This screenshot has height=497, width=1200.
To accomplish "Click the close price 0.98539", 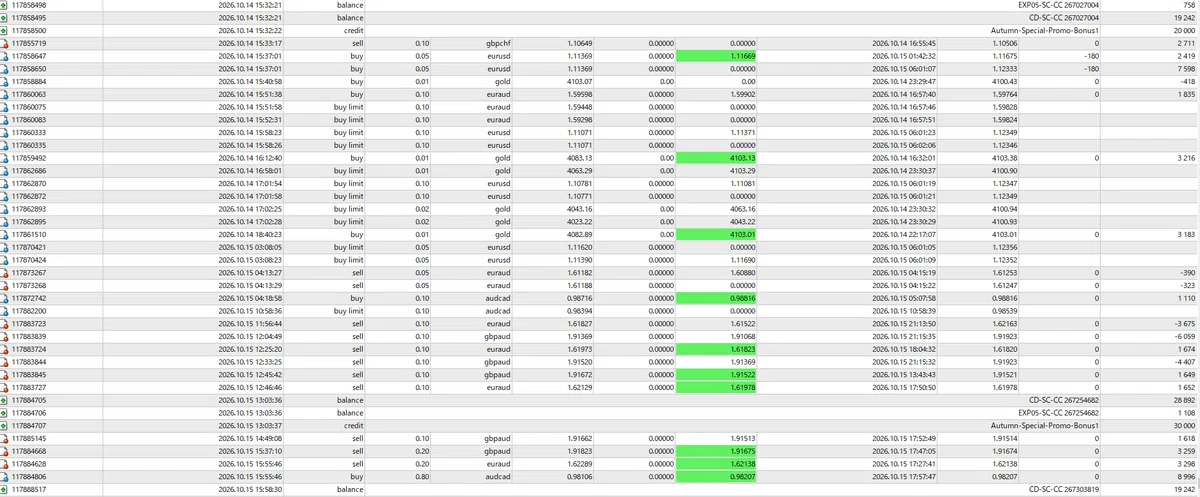I will pos(1004,311).
